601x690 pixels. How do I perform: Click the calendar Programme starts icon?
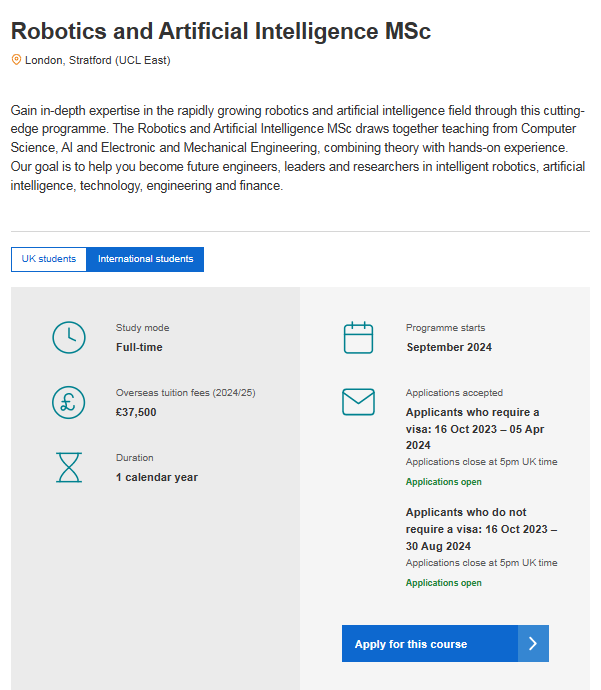pos(358,337)
